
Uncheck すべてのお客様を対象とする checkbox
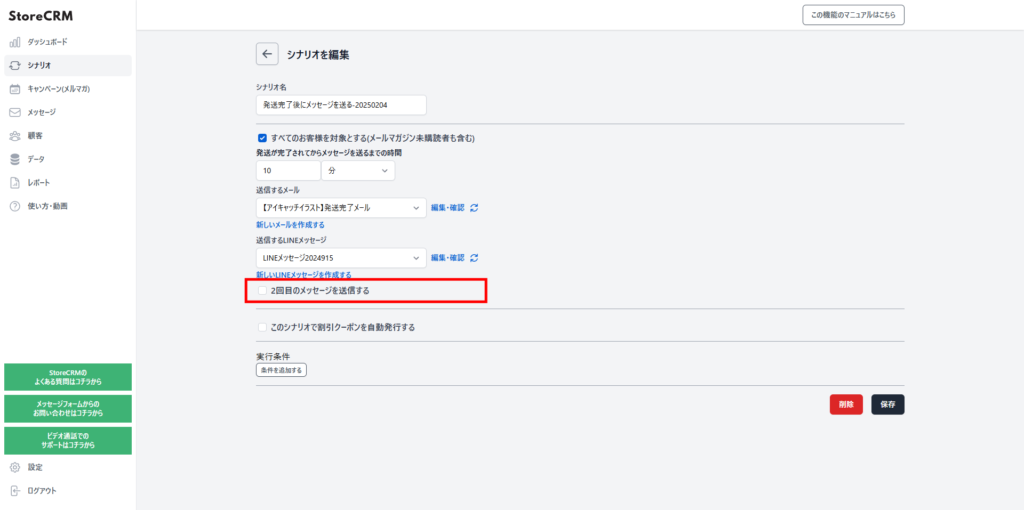coord(263,138)
